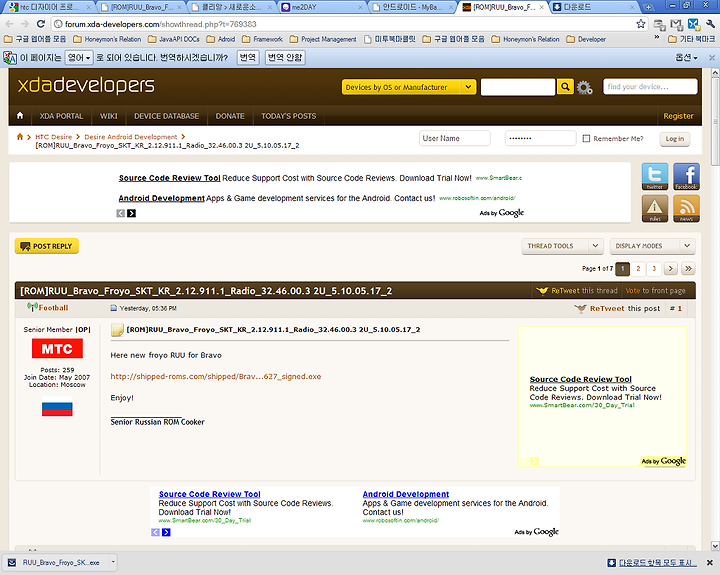Open the forum rules warning icon
Image resolution: width=720 pixels, height=575 pixels.
(655, 209)
